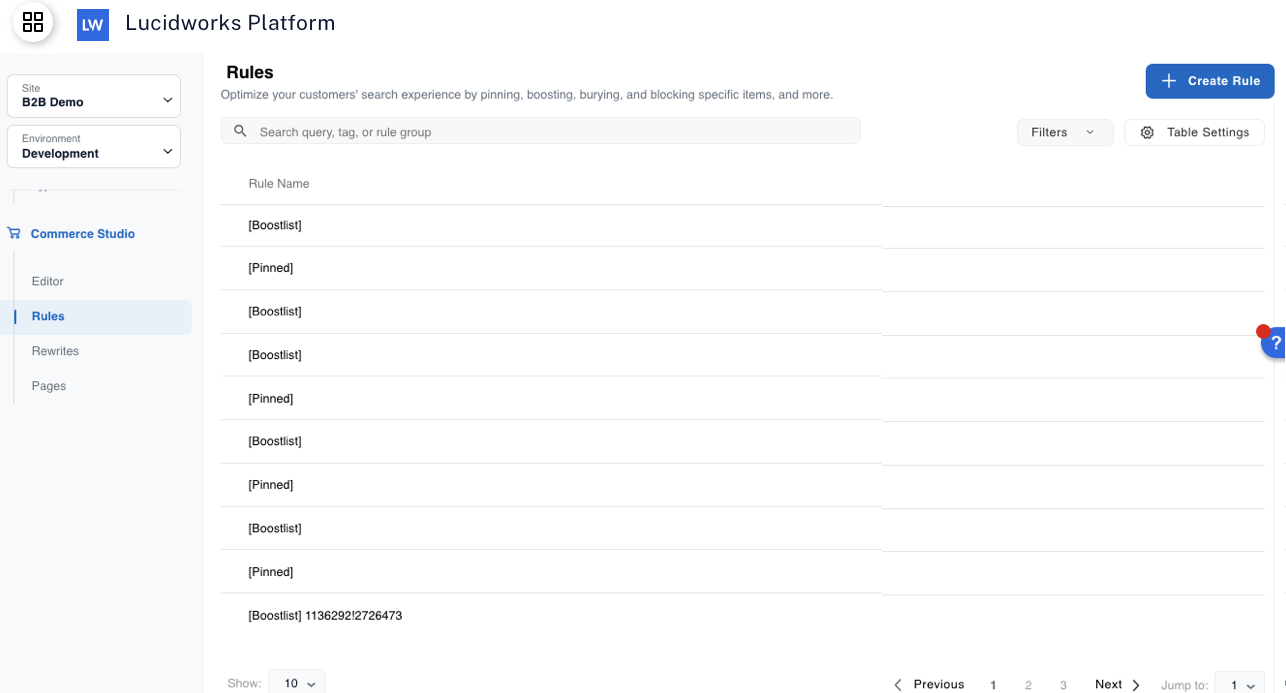Click the Commerce Studio cart icon
The image size is (1286, 693).
coord(14,233)
